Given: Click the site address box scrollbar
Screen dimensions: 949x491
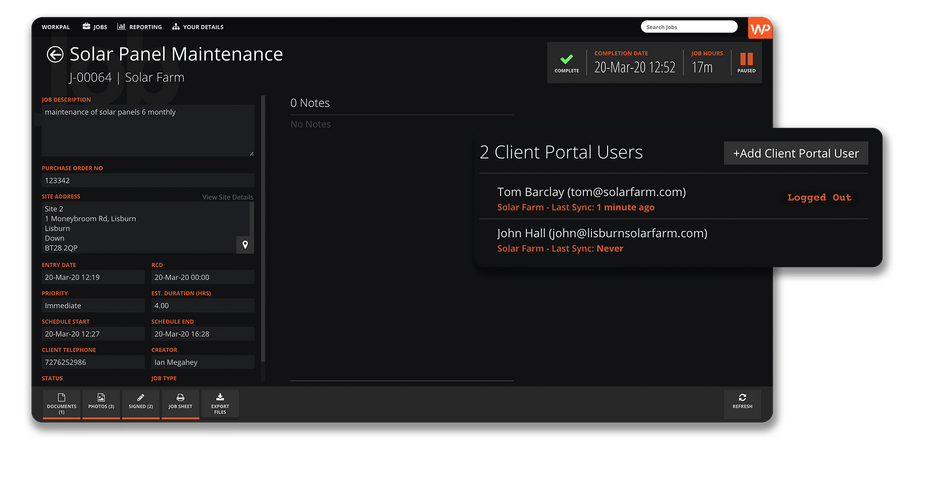Looking at the screenshot, I should (x=251, y=219).
